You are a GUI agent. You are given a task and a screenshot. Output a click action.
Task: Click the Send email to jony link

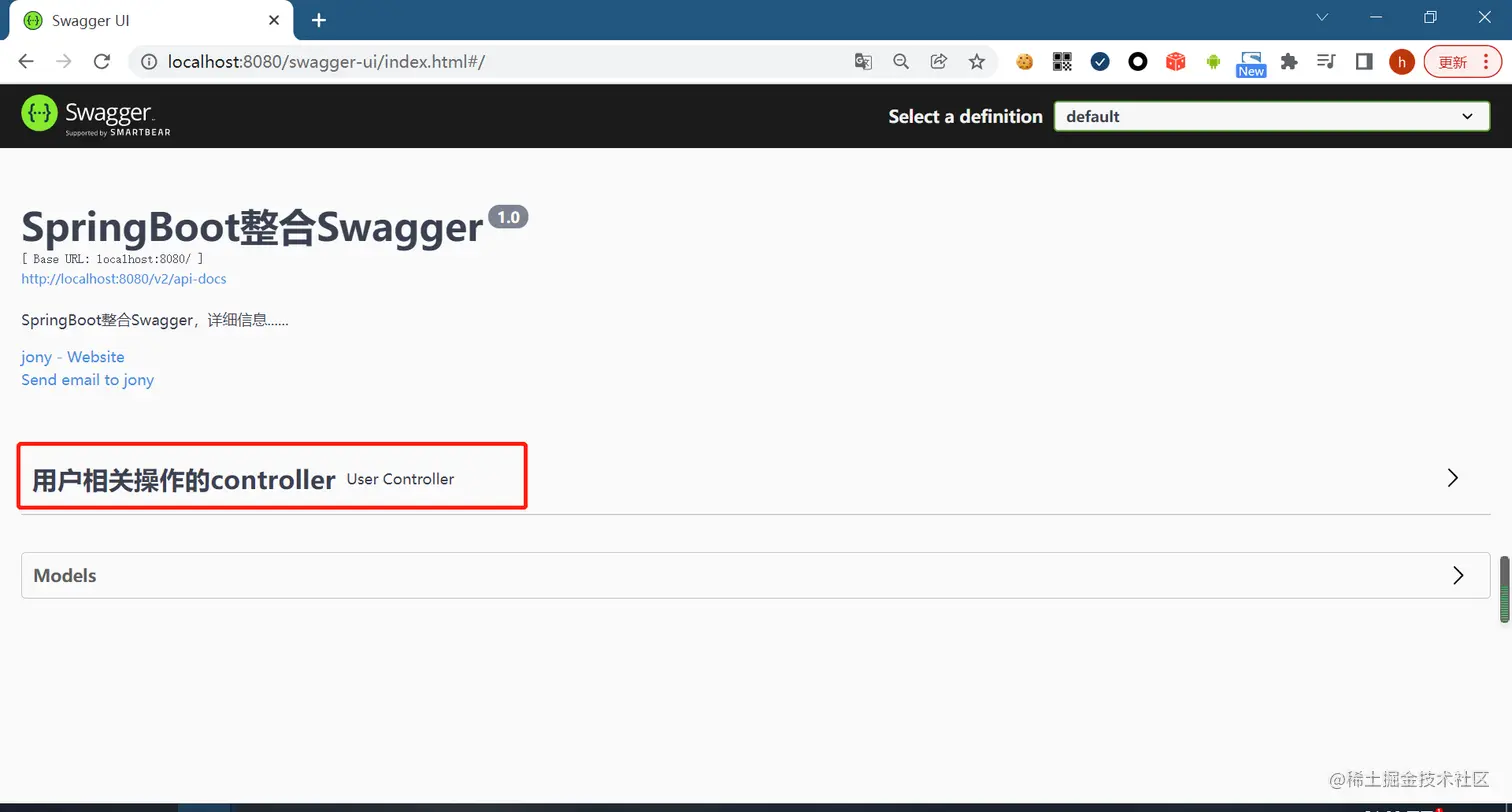(88, 380)
